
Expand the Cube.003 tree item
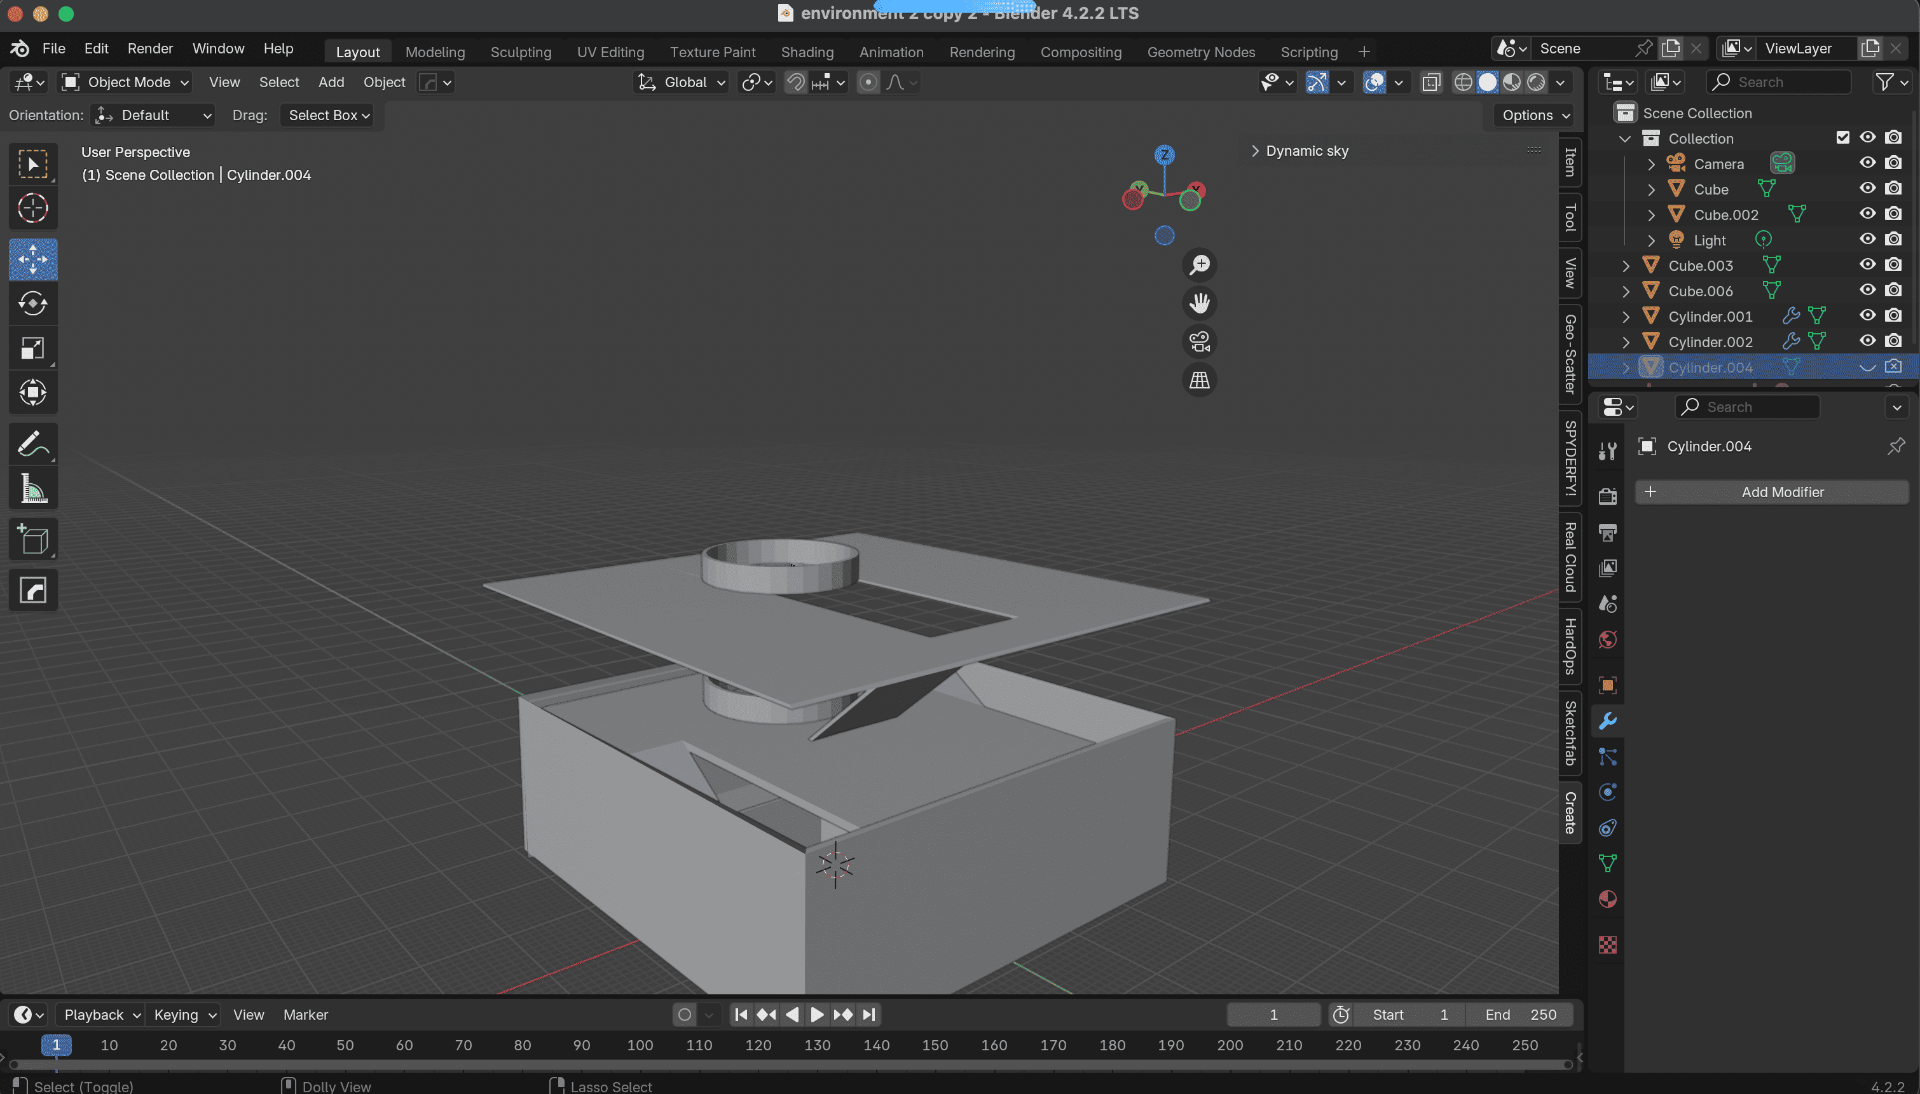pos(1626,266)
